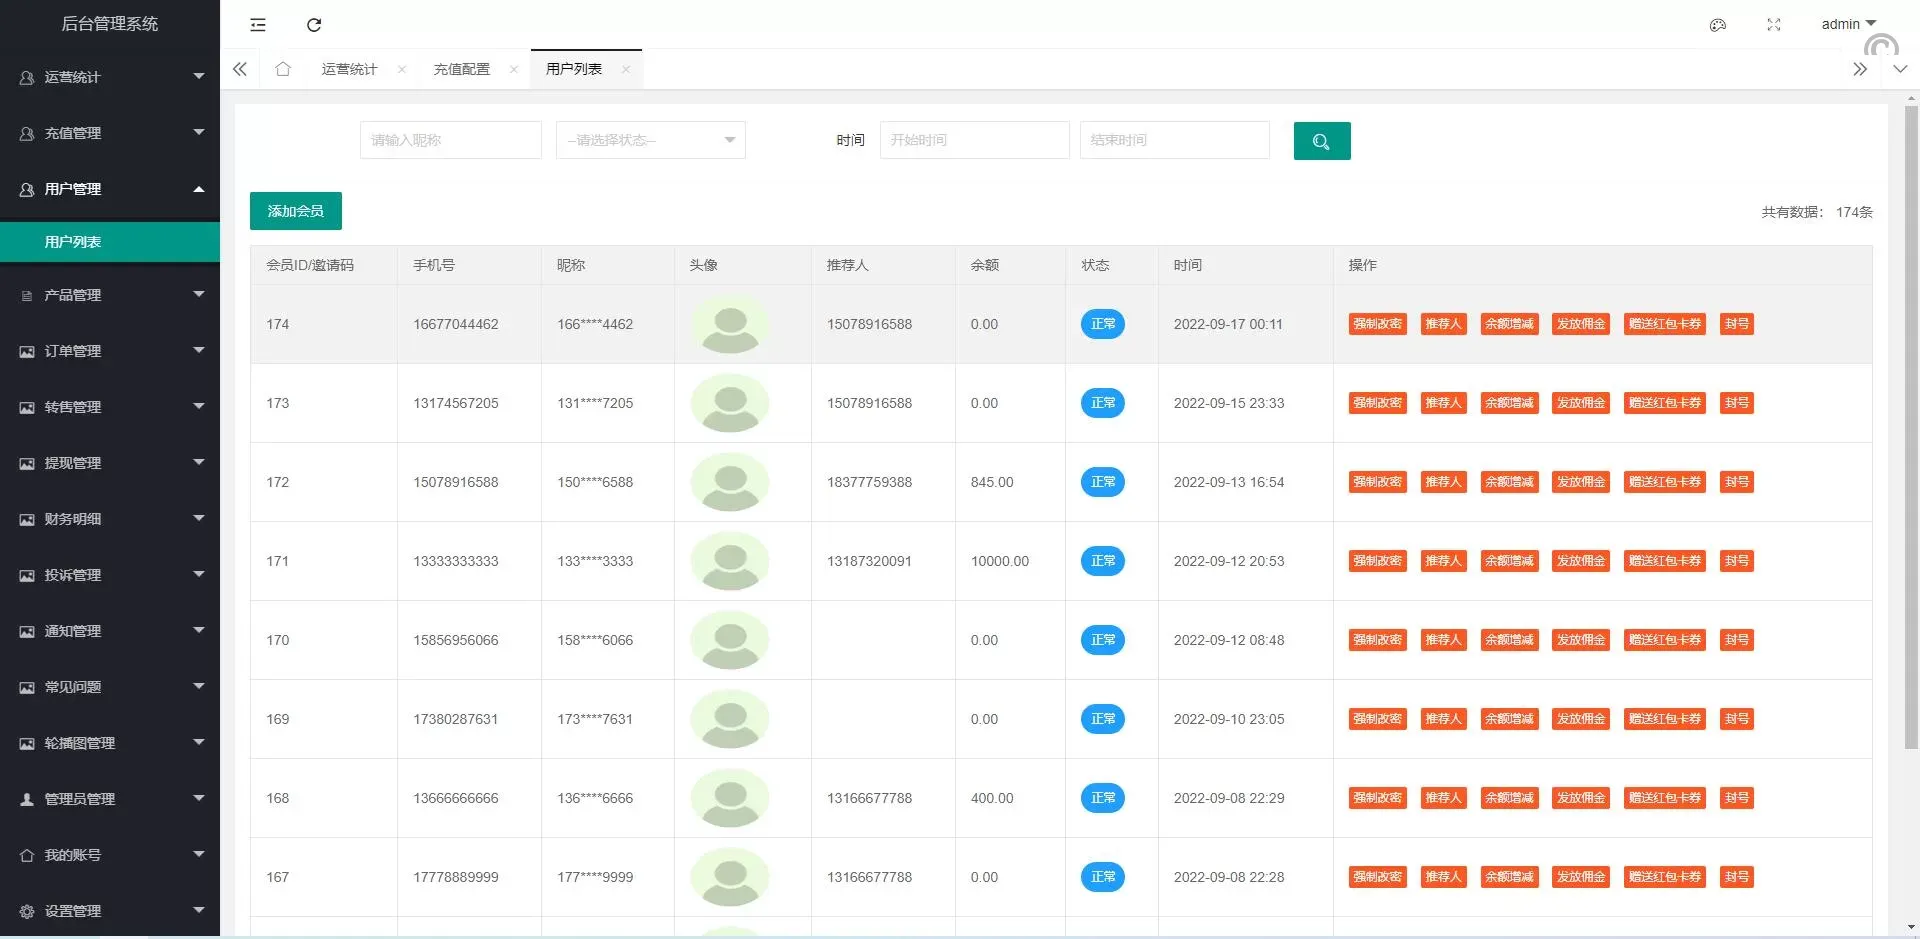Screen dimensions: 1920x939
Task: Close the 充值配置 tab
Action: (514, 69)
